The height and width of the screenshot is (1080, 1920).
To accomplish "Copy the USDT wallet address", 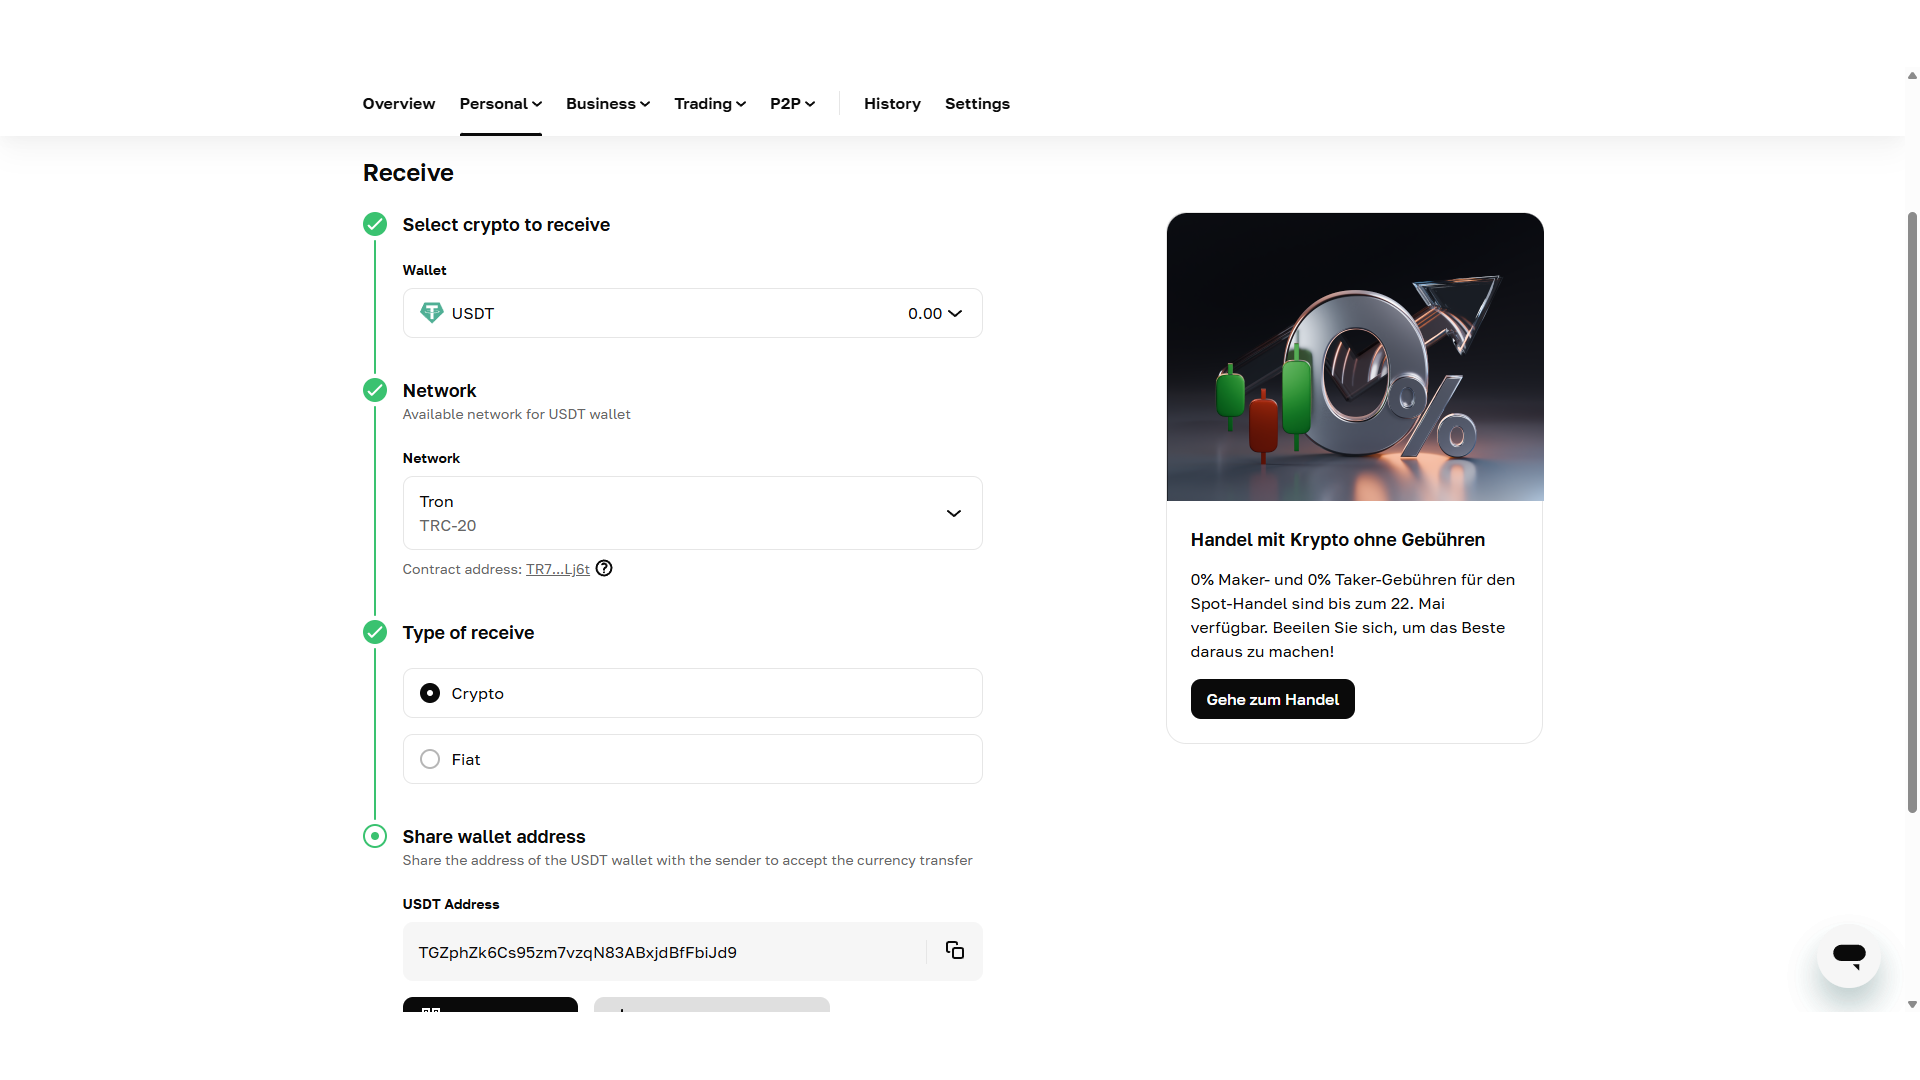I will (x=954, y=951).
